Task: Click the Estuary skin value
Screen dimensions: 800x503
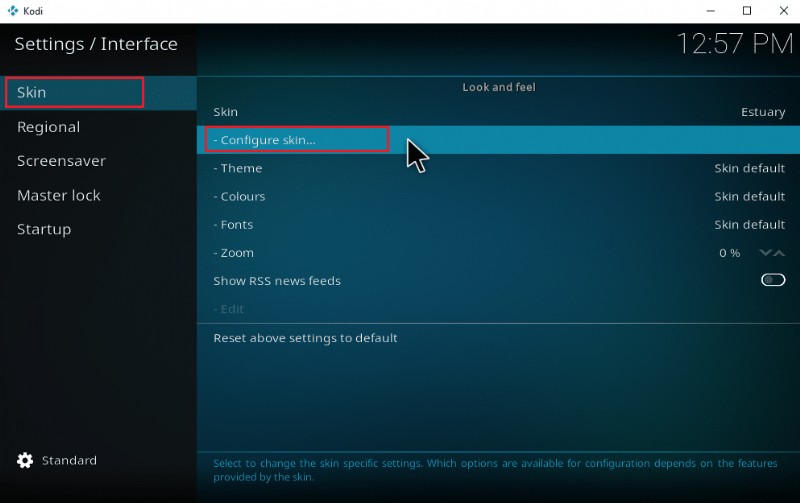Action: (x=763, y=112)
